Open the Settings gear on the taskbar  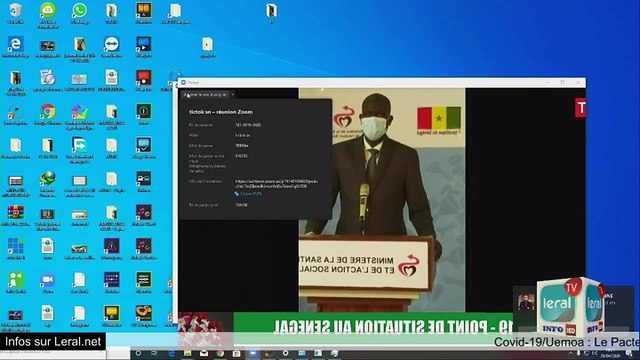[285, 353]
